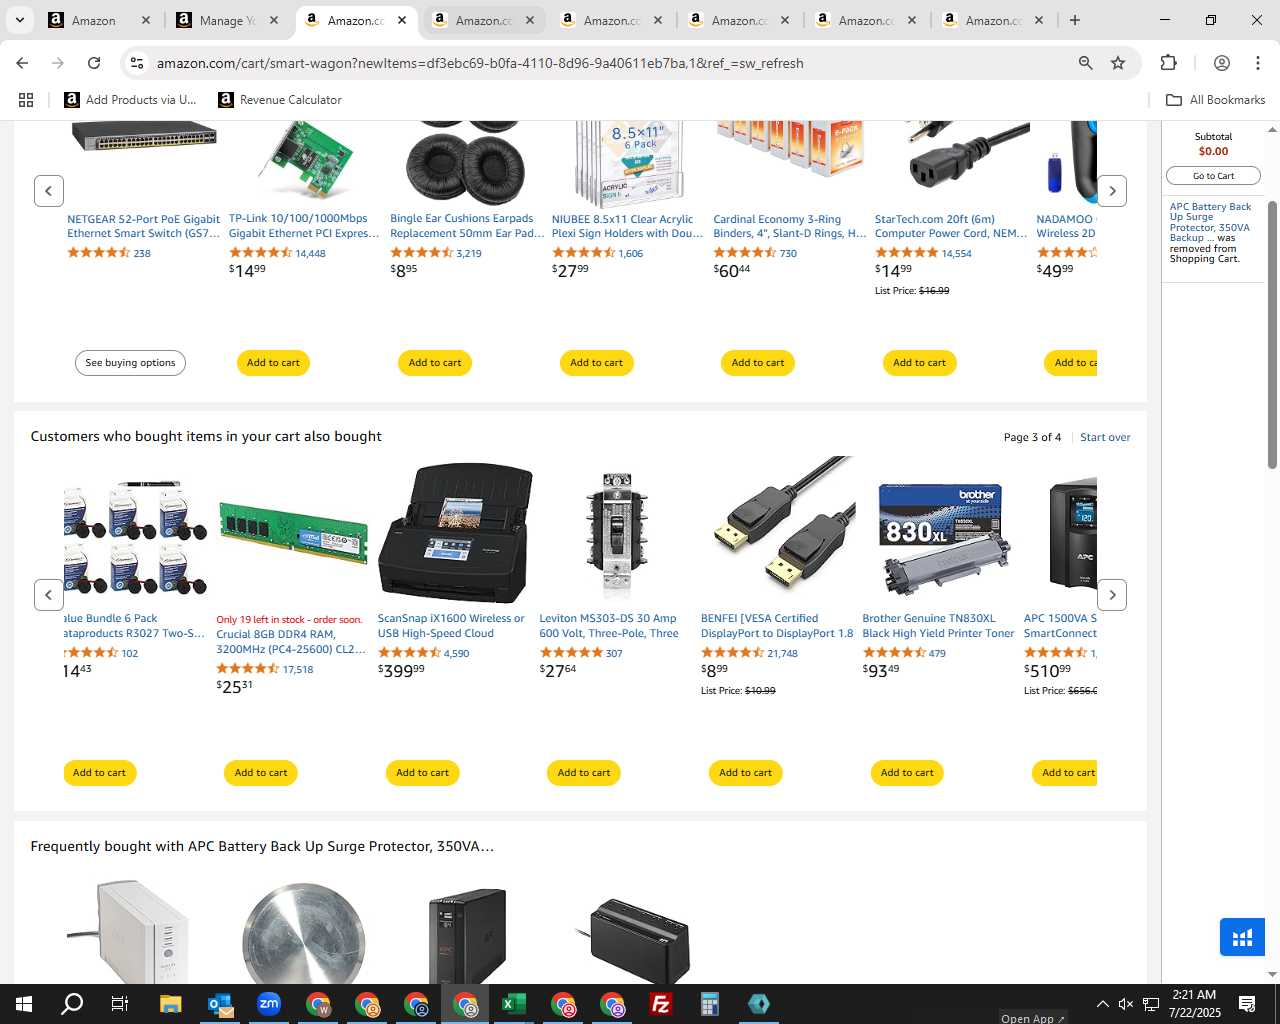Click the 'Go to Cart' button

(1213, 176)
